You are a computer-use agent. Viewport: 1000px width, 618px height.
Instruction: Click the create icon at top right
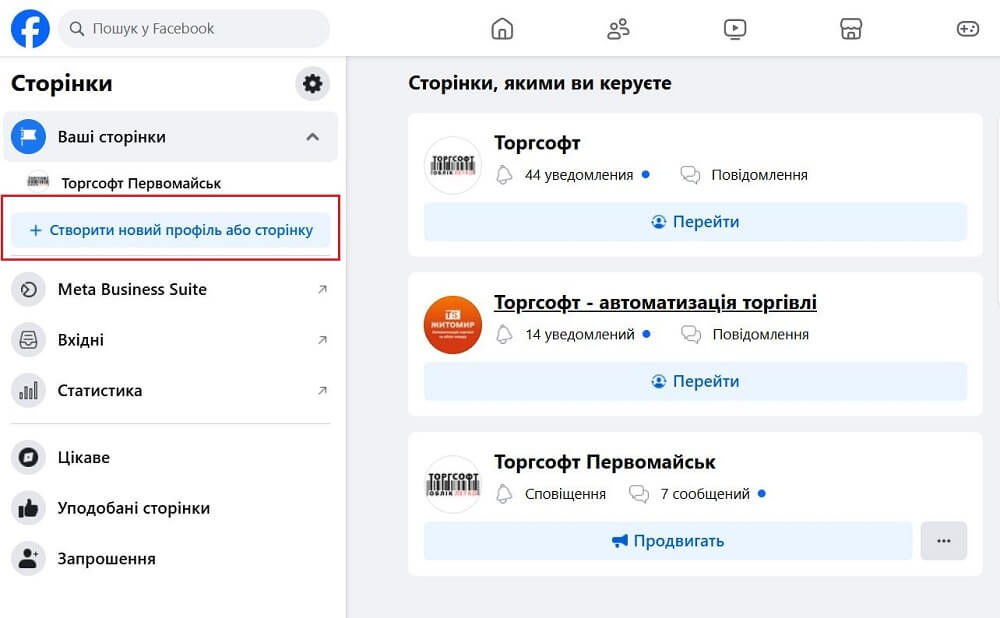pos(967,29)
